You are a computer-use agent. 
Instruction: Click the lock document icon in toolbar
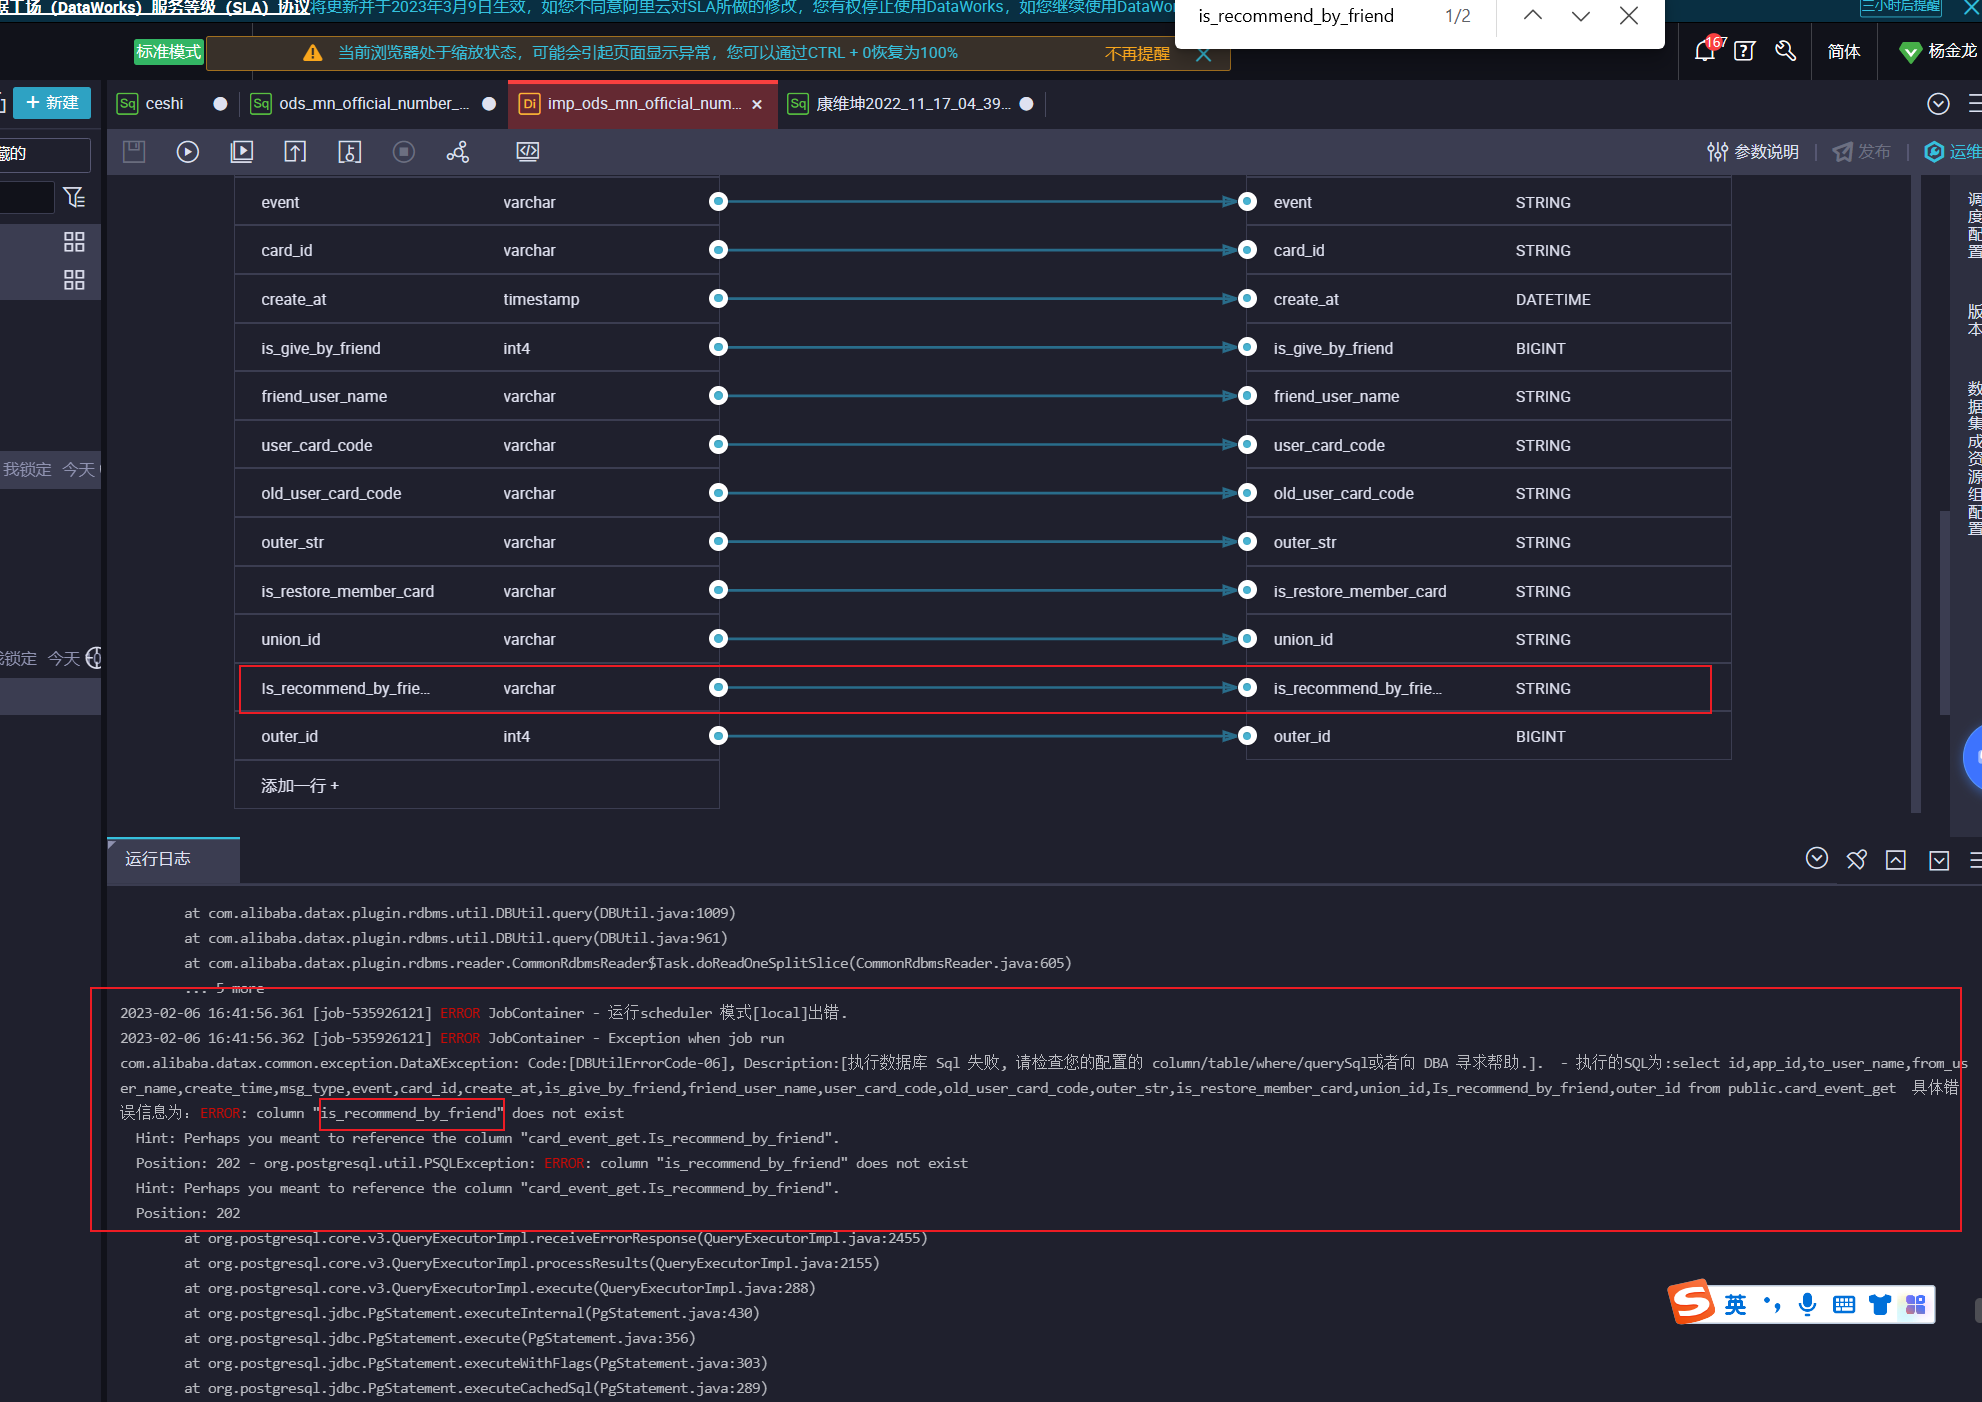pyautogui.click(x=349, y=152)
